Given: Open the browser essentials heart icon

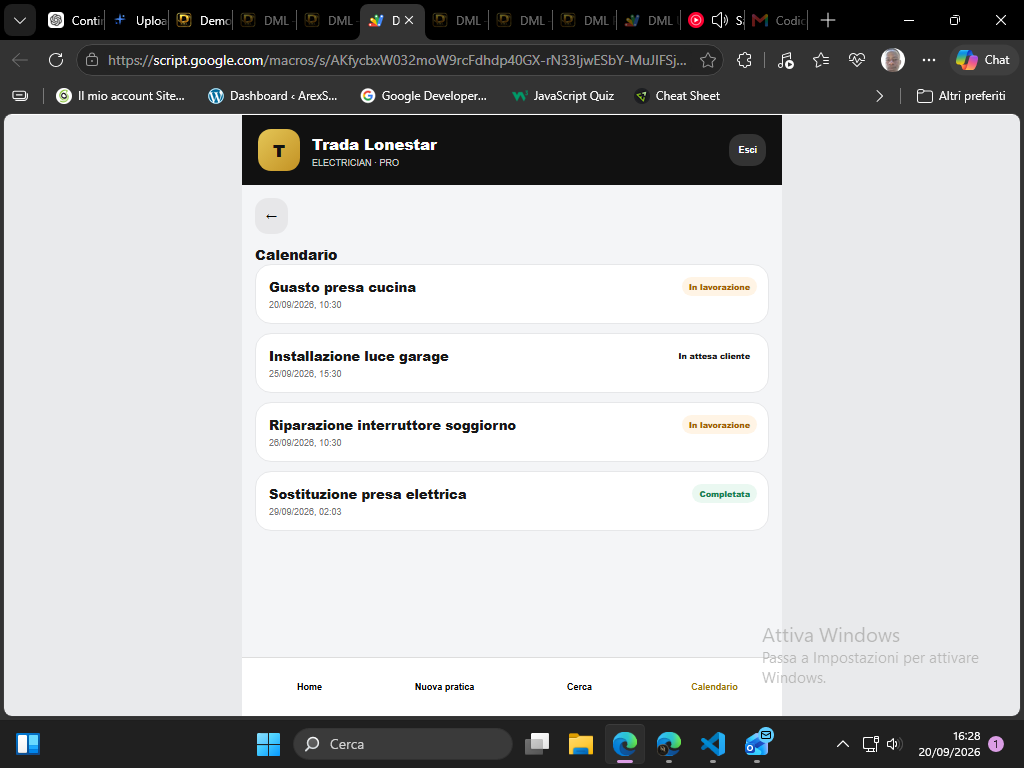Looking at the screenshot, I should pos(857,60).
